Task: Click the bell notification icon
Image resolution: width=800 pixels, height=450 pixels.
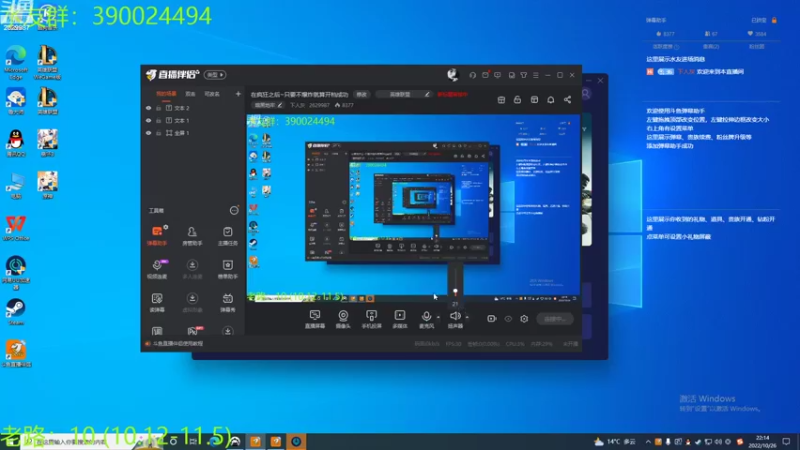Action: [x=551, y=99]
